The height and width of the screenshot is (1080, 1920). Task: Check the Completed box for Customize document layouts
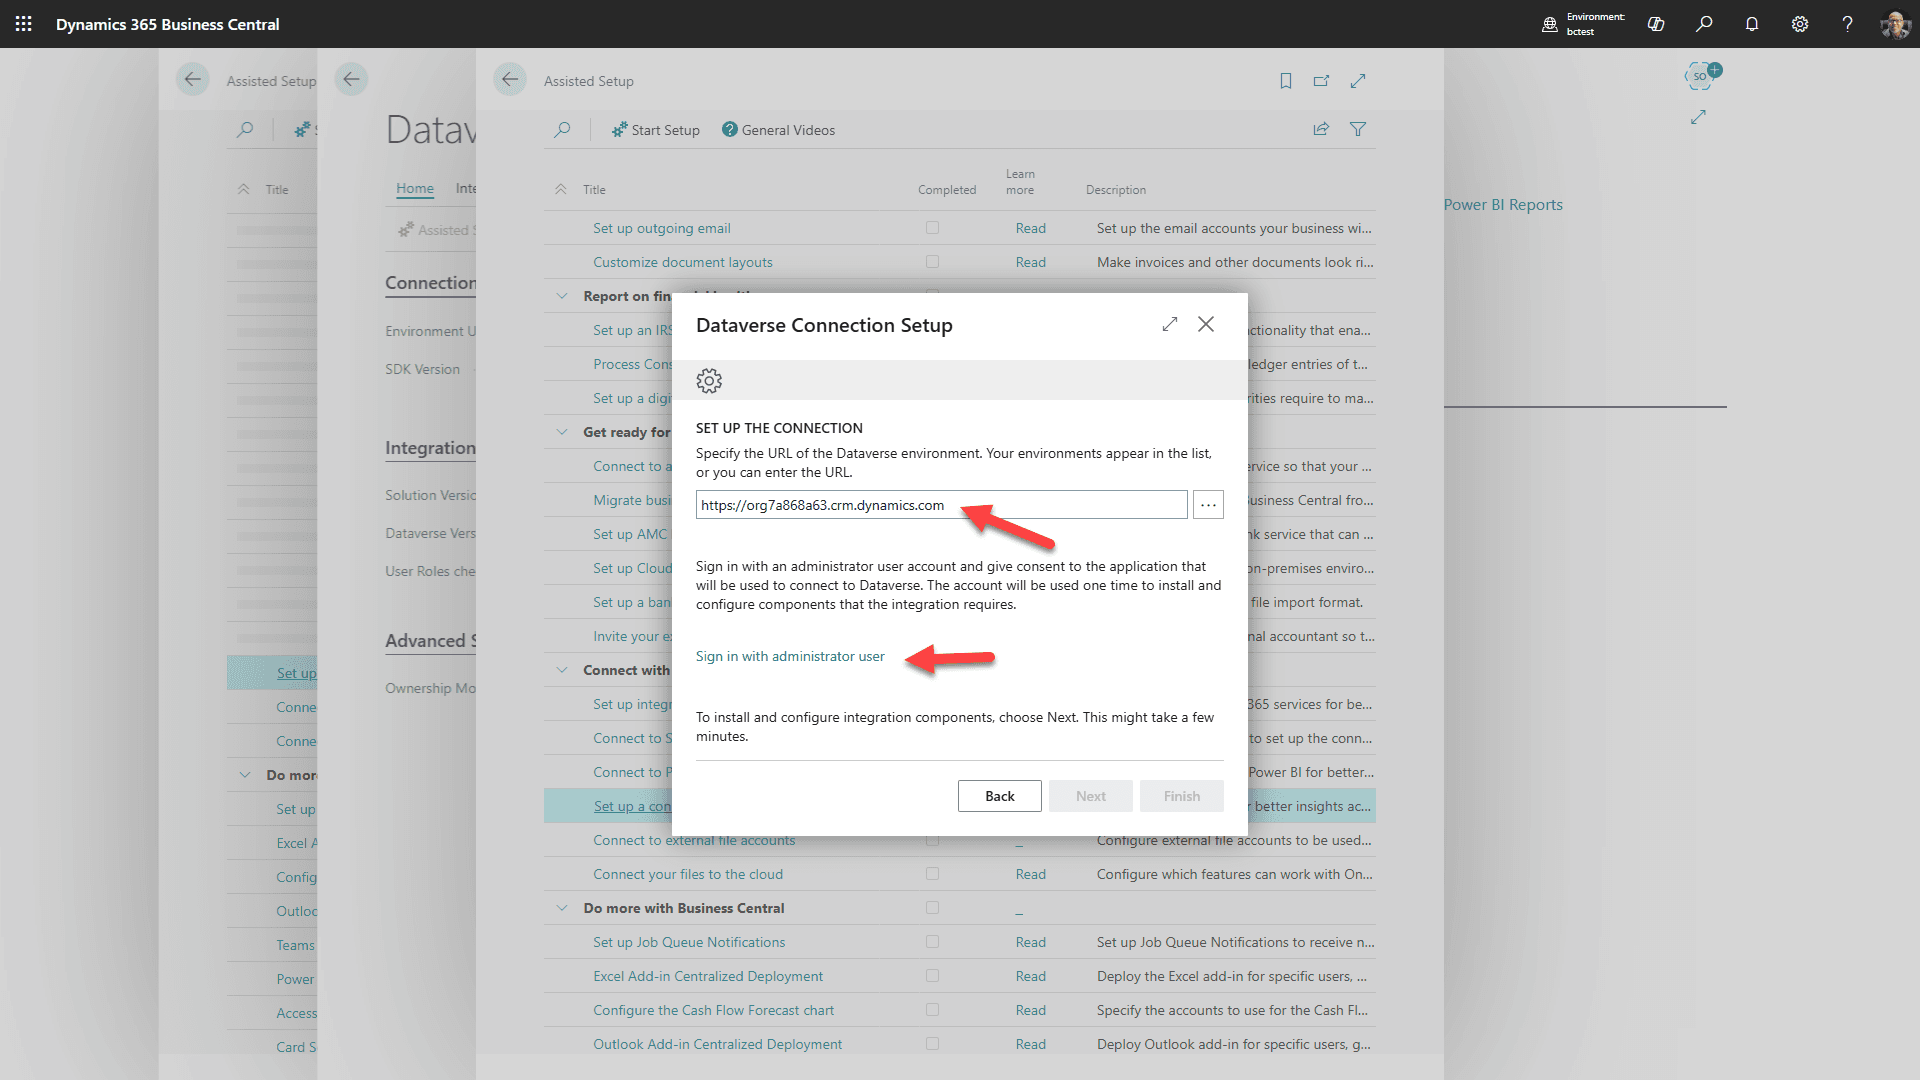point(933,261)
